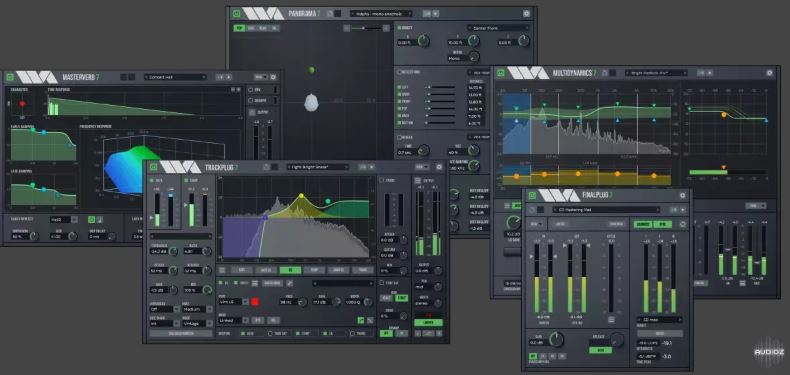Open the FinalPlug 7 settings gear
This screenshot has width=790, height=375.
(x=682, y=196)
